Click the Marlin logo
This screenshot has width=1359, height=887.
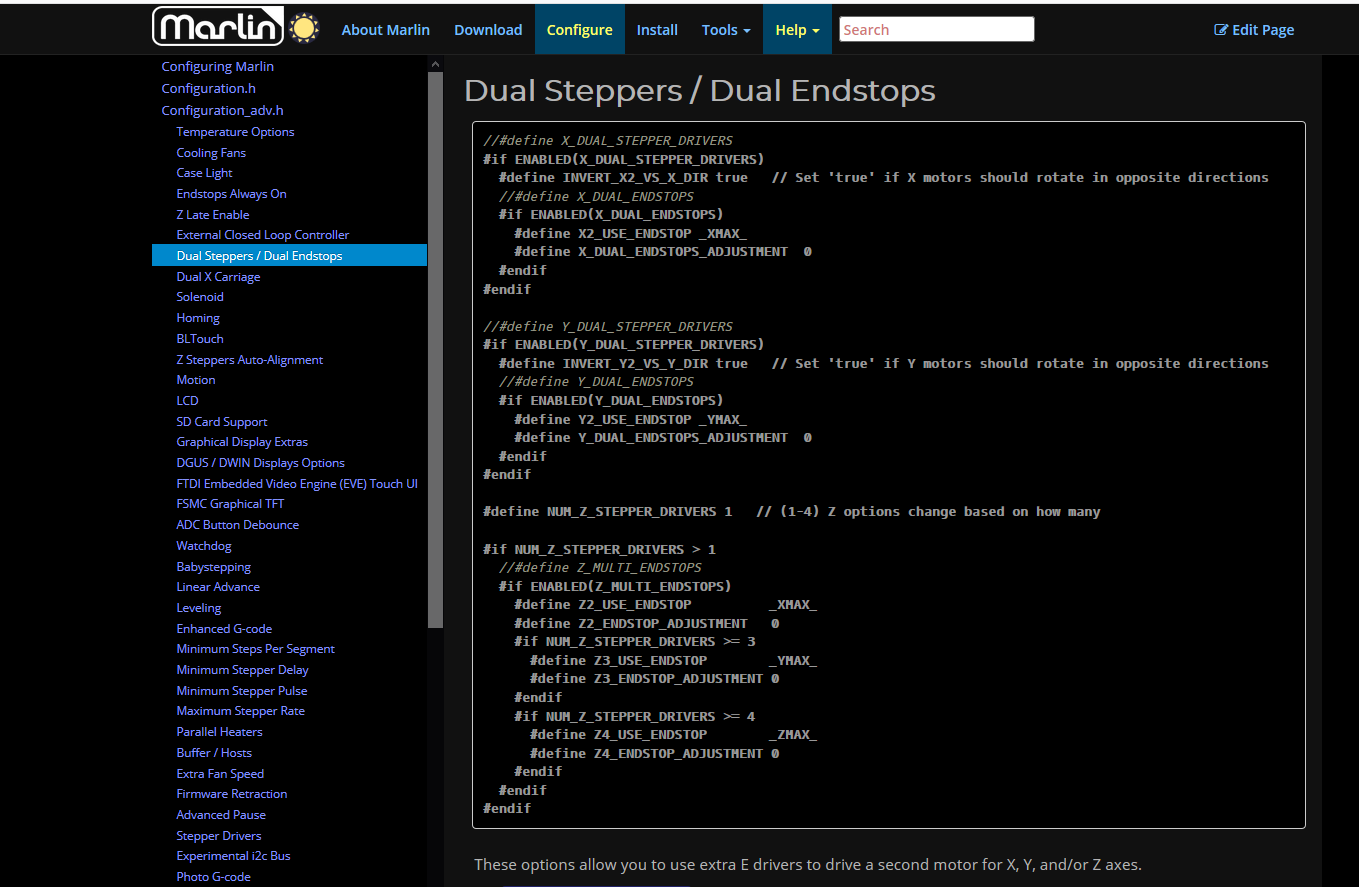pyautogui.click(x=218, y=28)
